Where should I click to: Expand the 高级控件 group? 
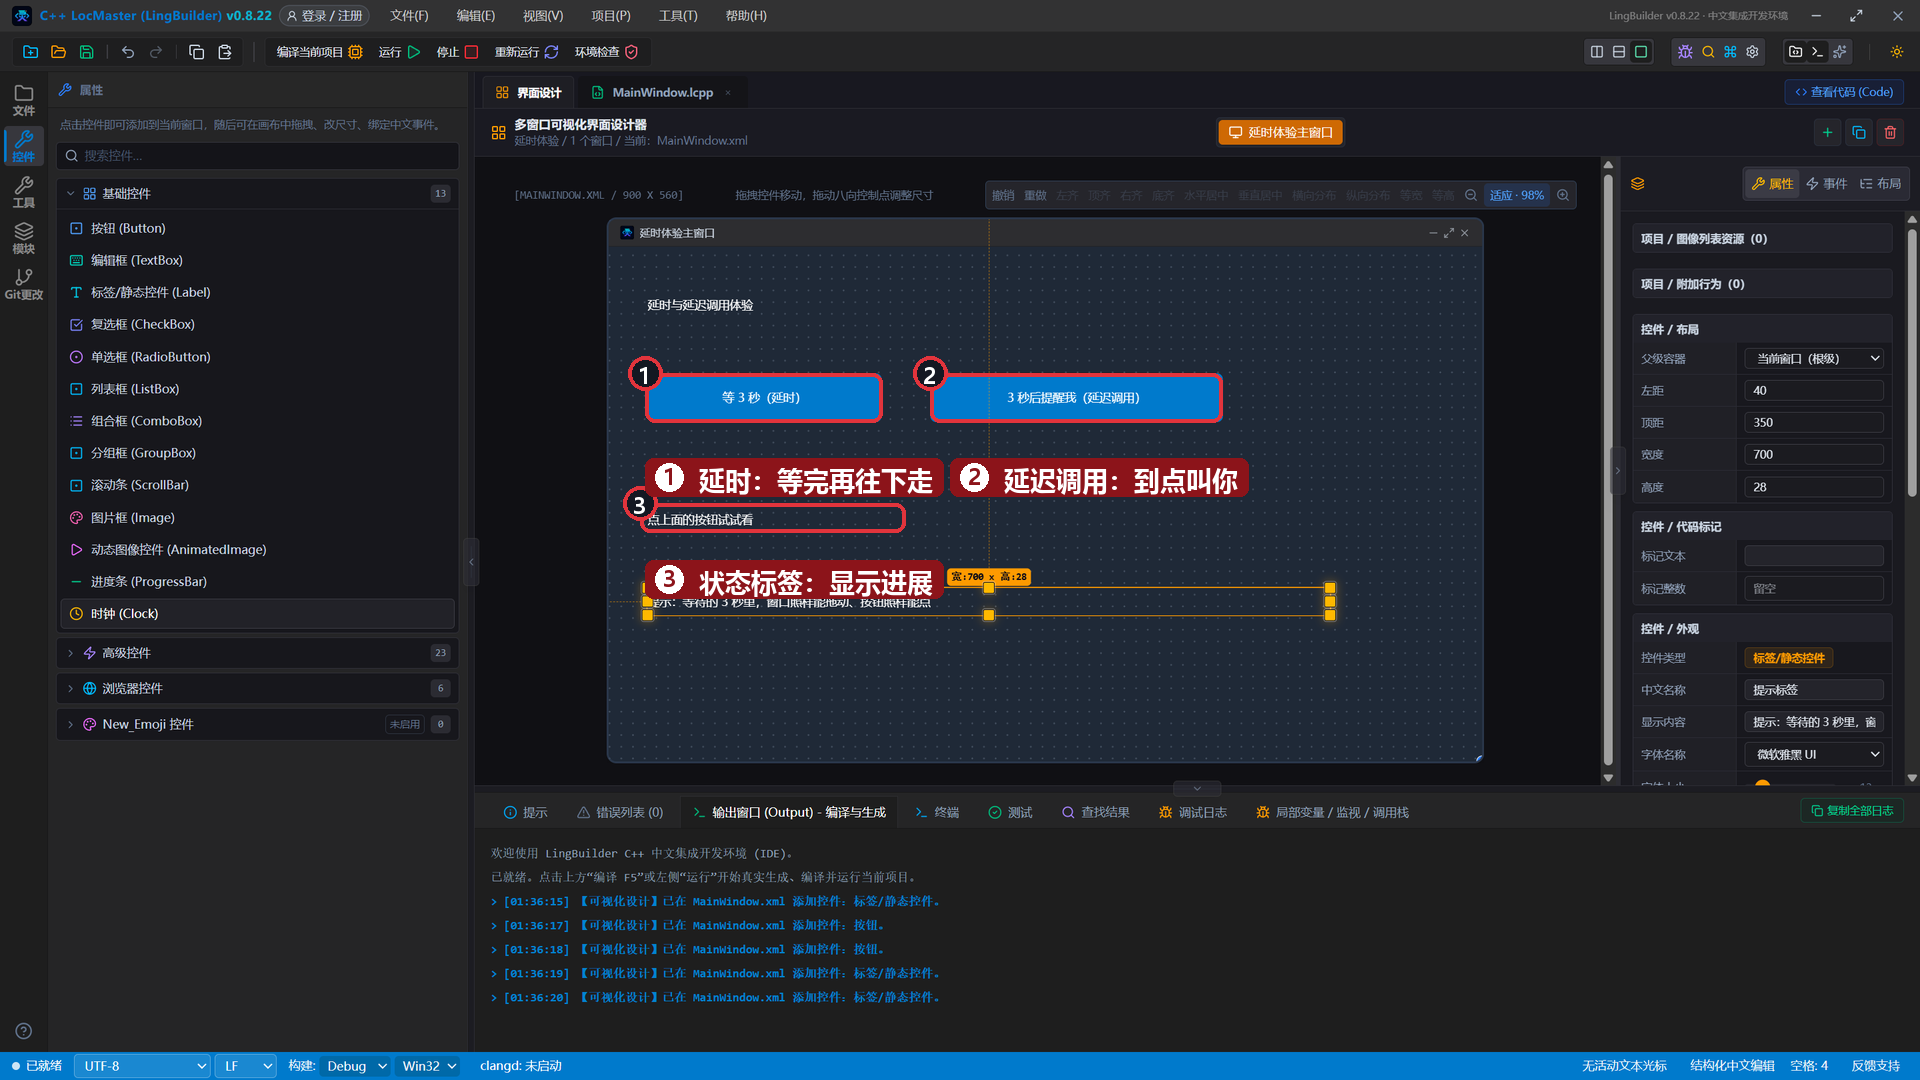click(258, 653)
